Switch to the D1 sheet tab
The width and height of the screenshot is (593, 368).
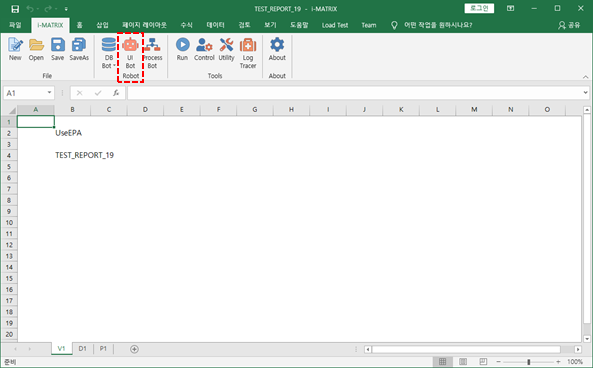pyautogui.click(x=82, y=349)
